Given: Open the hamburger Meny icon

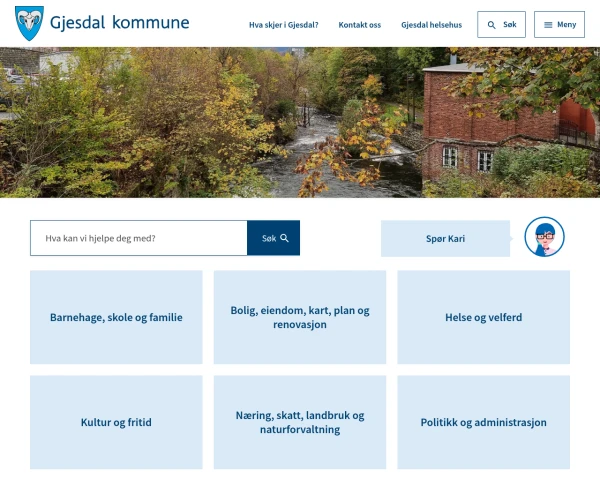Looking at the screenshot, I should tap(548, 25).
